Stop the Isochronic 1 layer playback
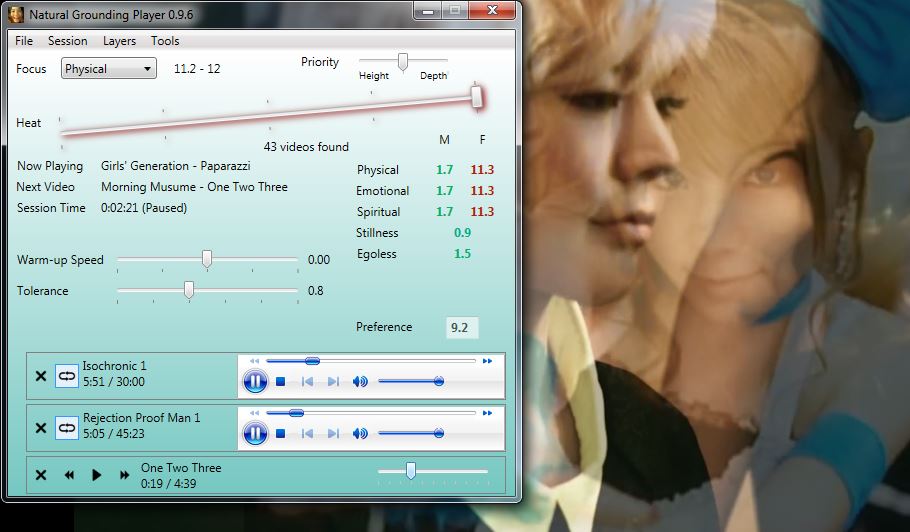Screen dimensions: 910x532 [281, 381]
